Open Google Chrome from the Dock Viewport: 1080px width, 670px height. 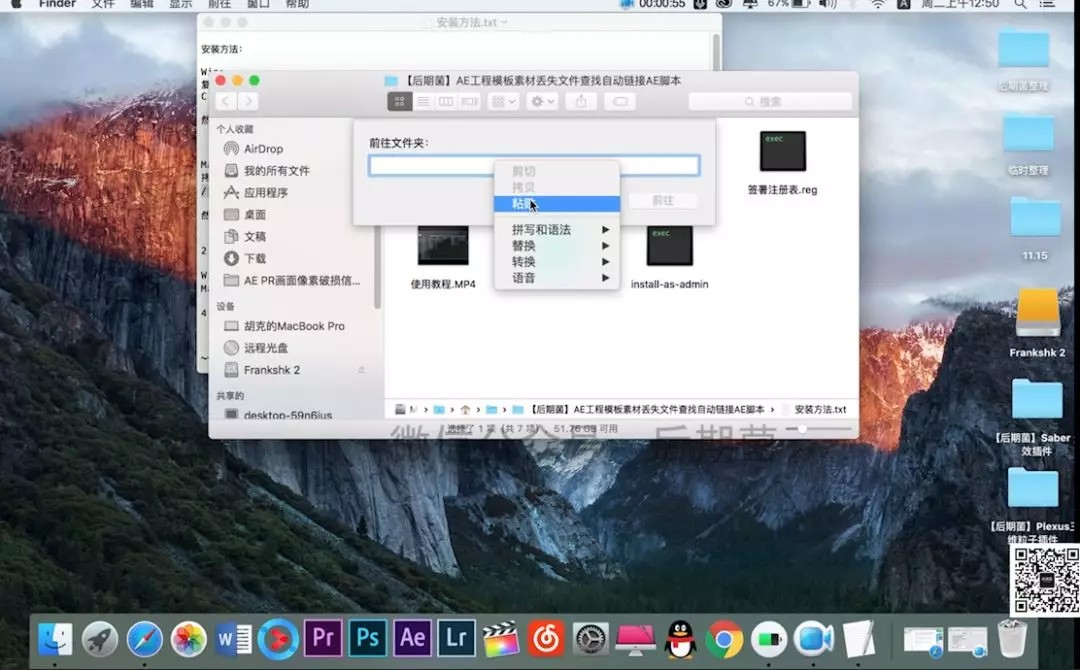(724, 638)
